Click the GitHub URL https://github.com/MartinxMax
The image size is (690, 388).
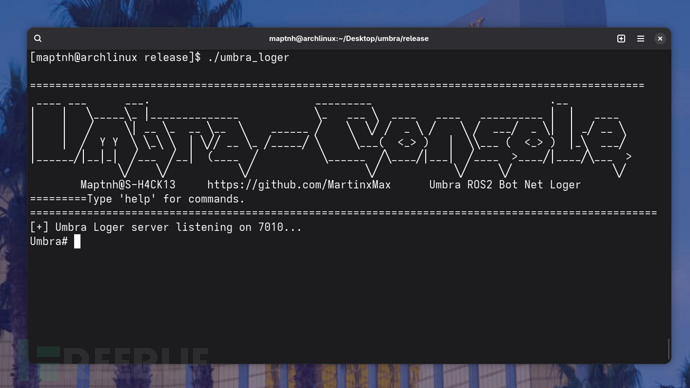pyautogui.click(x=299, y=185)
